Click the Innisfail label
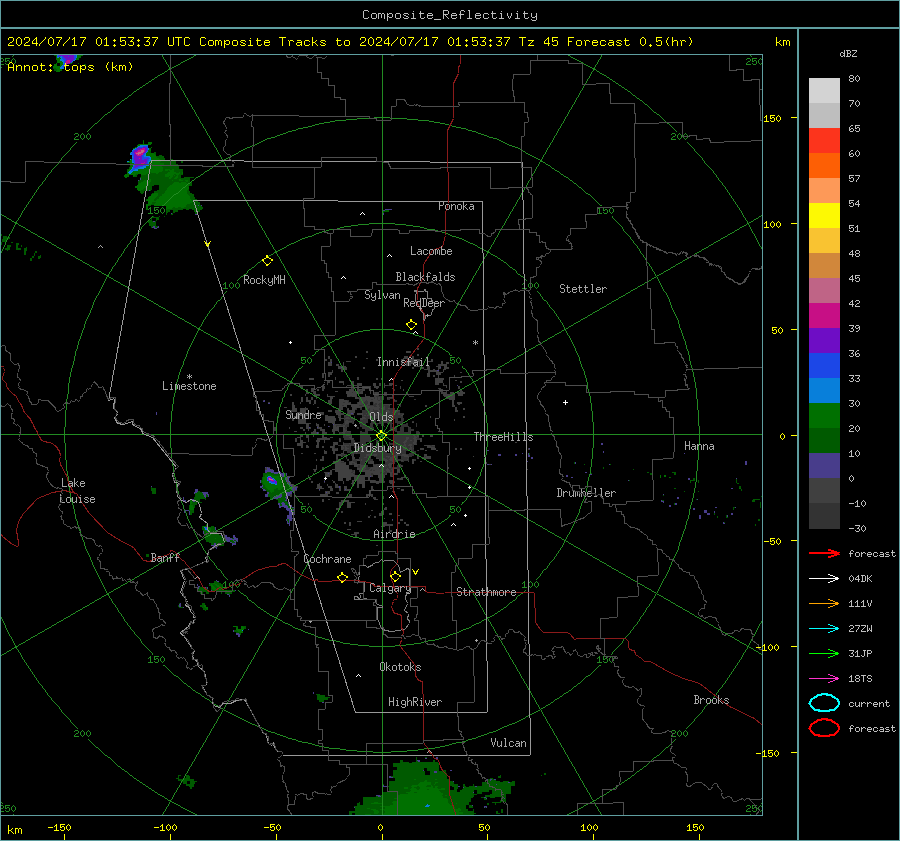 tap(403, 362)
